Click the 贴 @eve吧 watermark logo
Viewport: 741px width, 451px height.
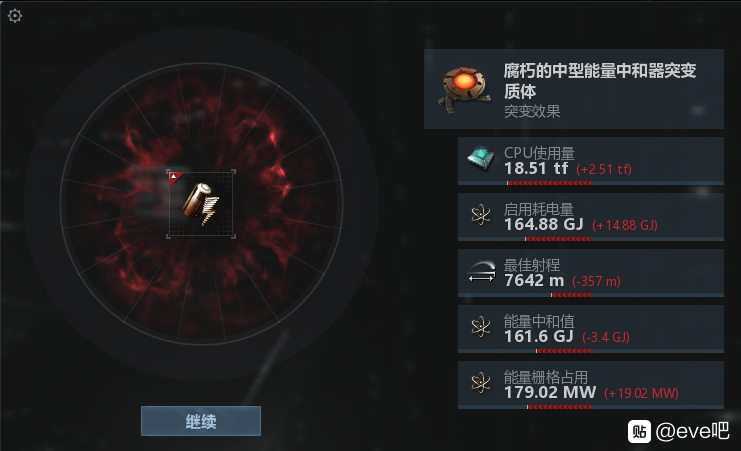coord(678,431)
